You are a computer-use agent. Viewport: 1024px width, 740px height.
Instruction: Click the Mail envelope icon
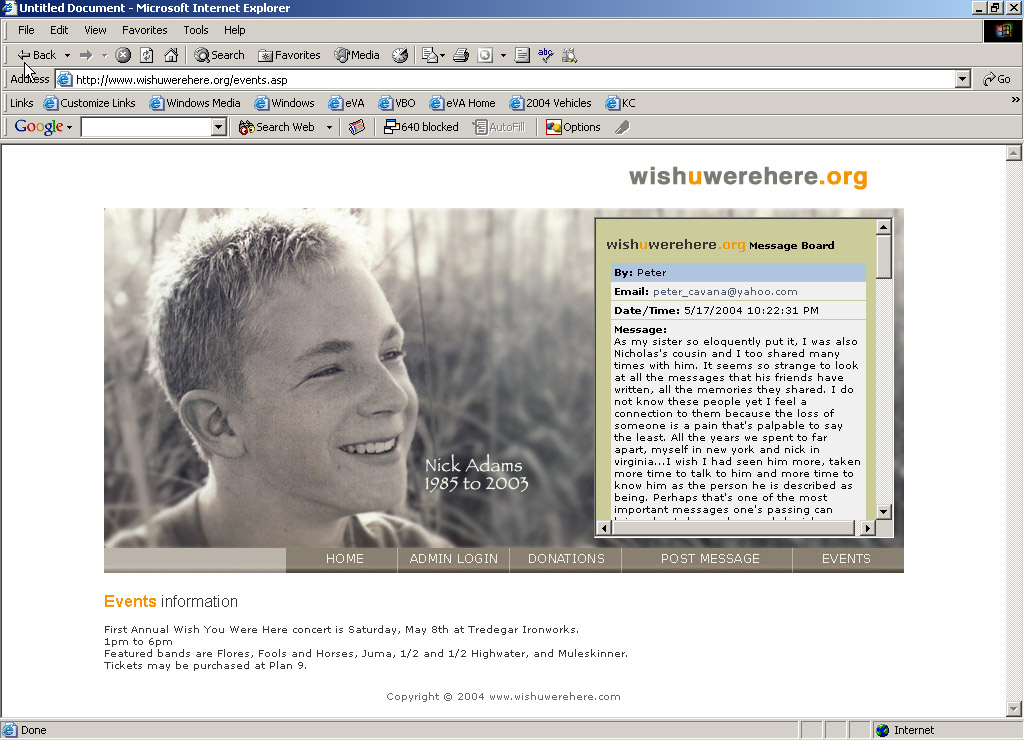pyautogui.click(x=429, y=56)
